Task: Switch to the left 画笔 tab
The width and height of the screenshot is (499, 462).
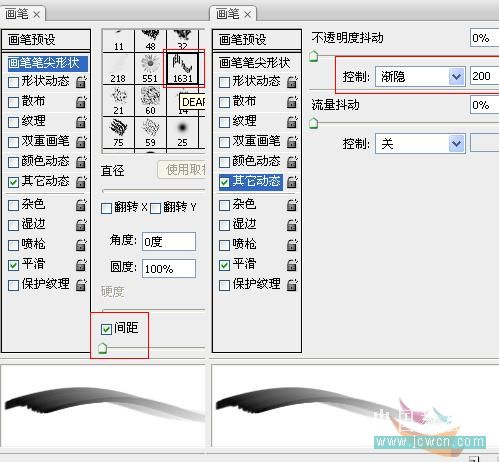Action: coord(22,14)
